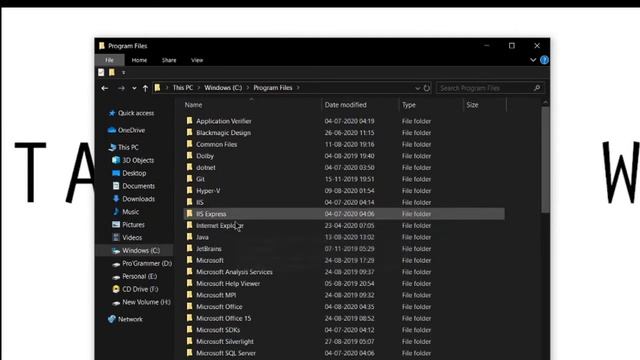Image resolution: width=640 pixels, height=360 pixels.
Task: Select Program Files in the address breadcrumb
Action: [273, 88]
